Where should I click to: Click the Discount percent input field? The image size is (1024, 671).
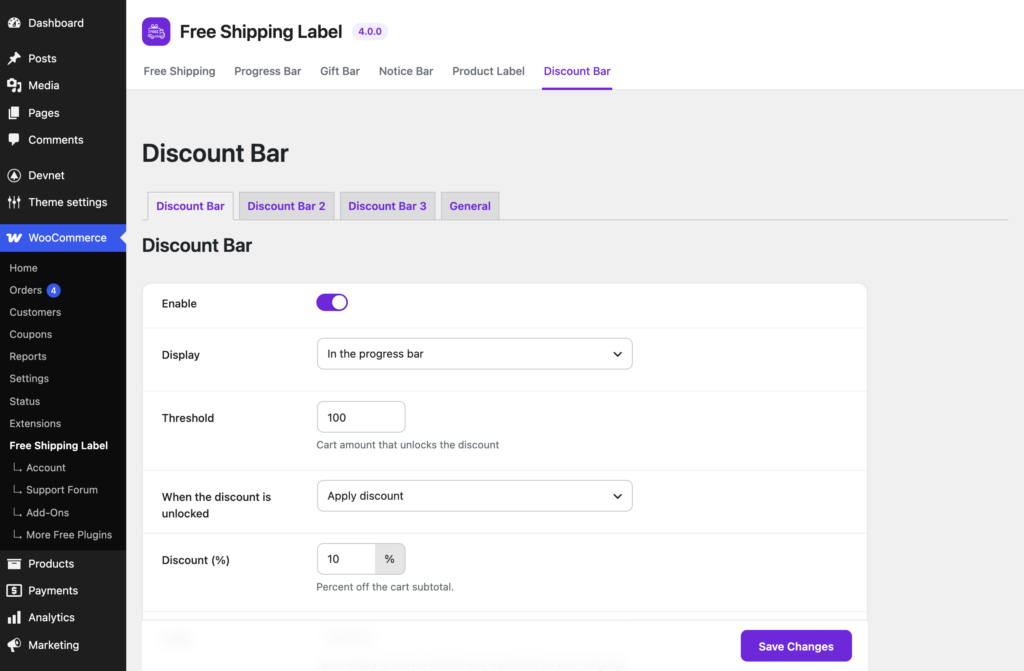coord(346,559)
